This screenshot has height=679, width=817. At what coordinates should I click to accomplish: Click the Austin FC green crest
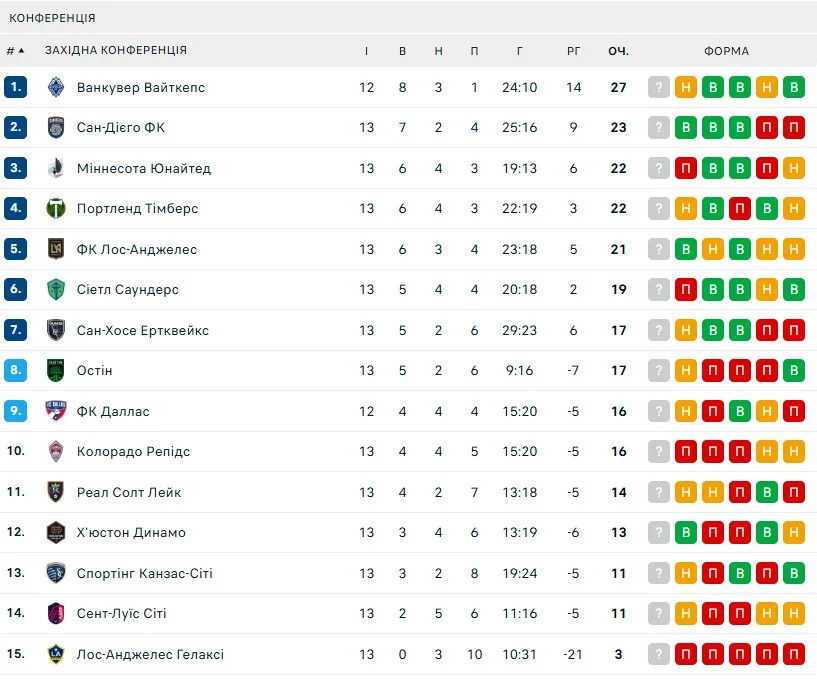[x=56, y=371]
